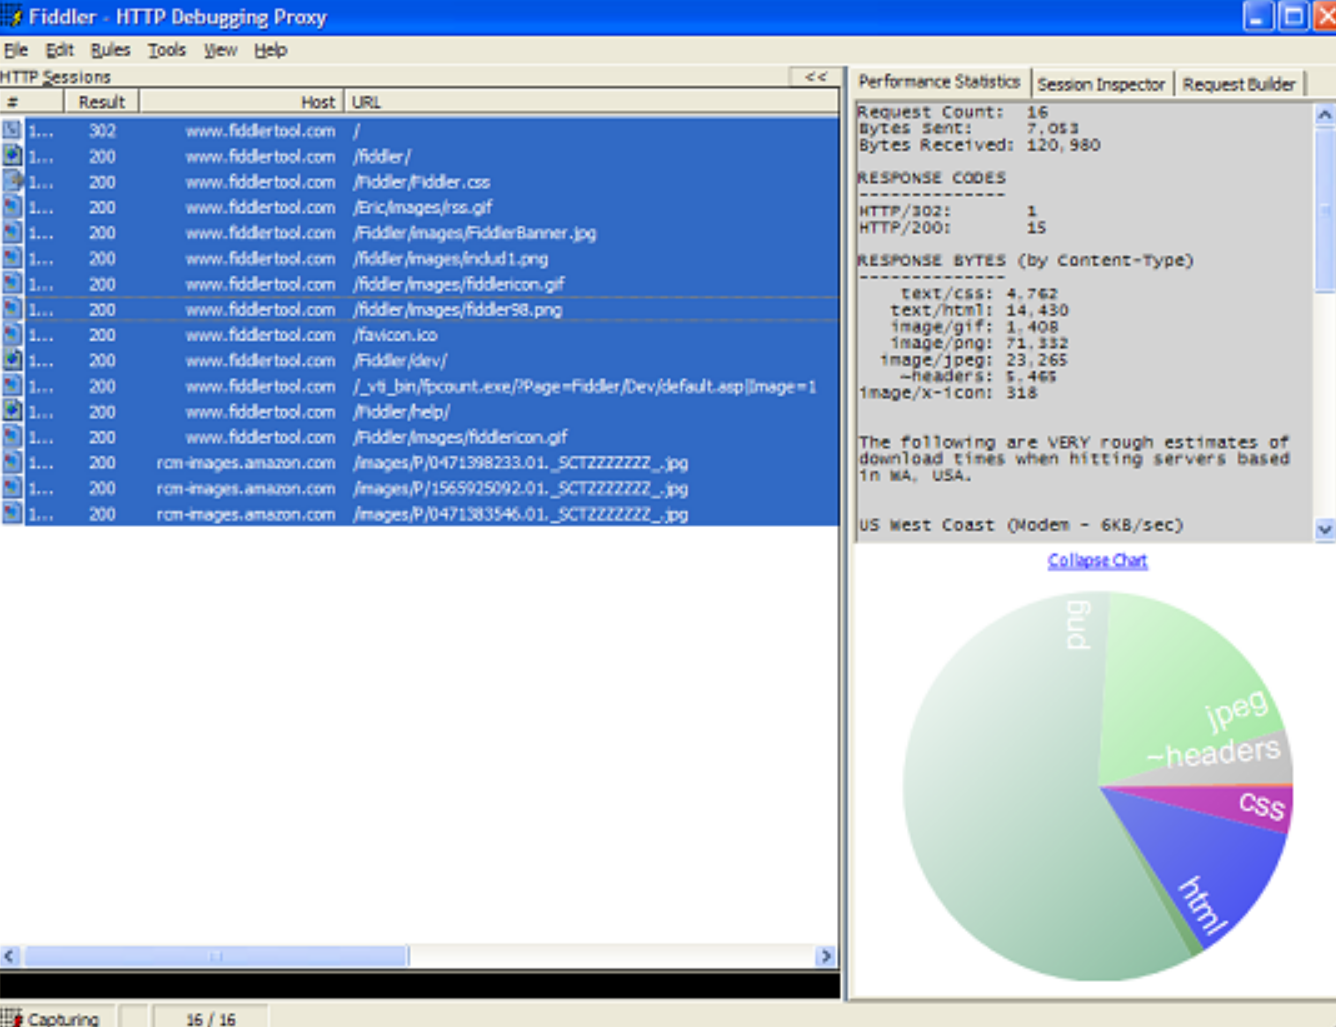Sort sessions by the Host column header

(241, 102)
